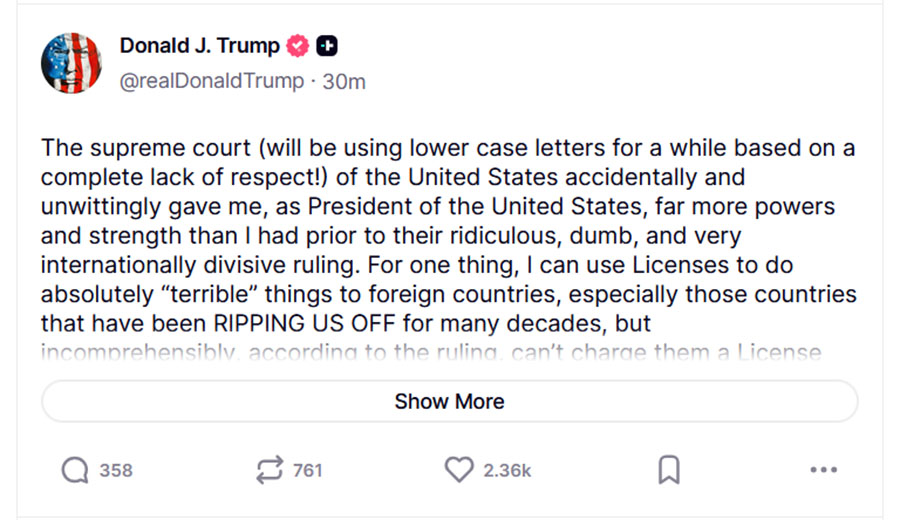Screen dimensions: 900x520
Task: Expand the post with Show More
Action: coord(449,401)
